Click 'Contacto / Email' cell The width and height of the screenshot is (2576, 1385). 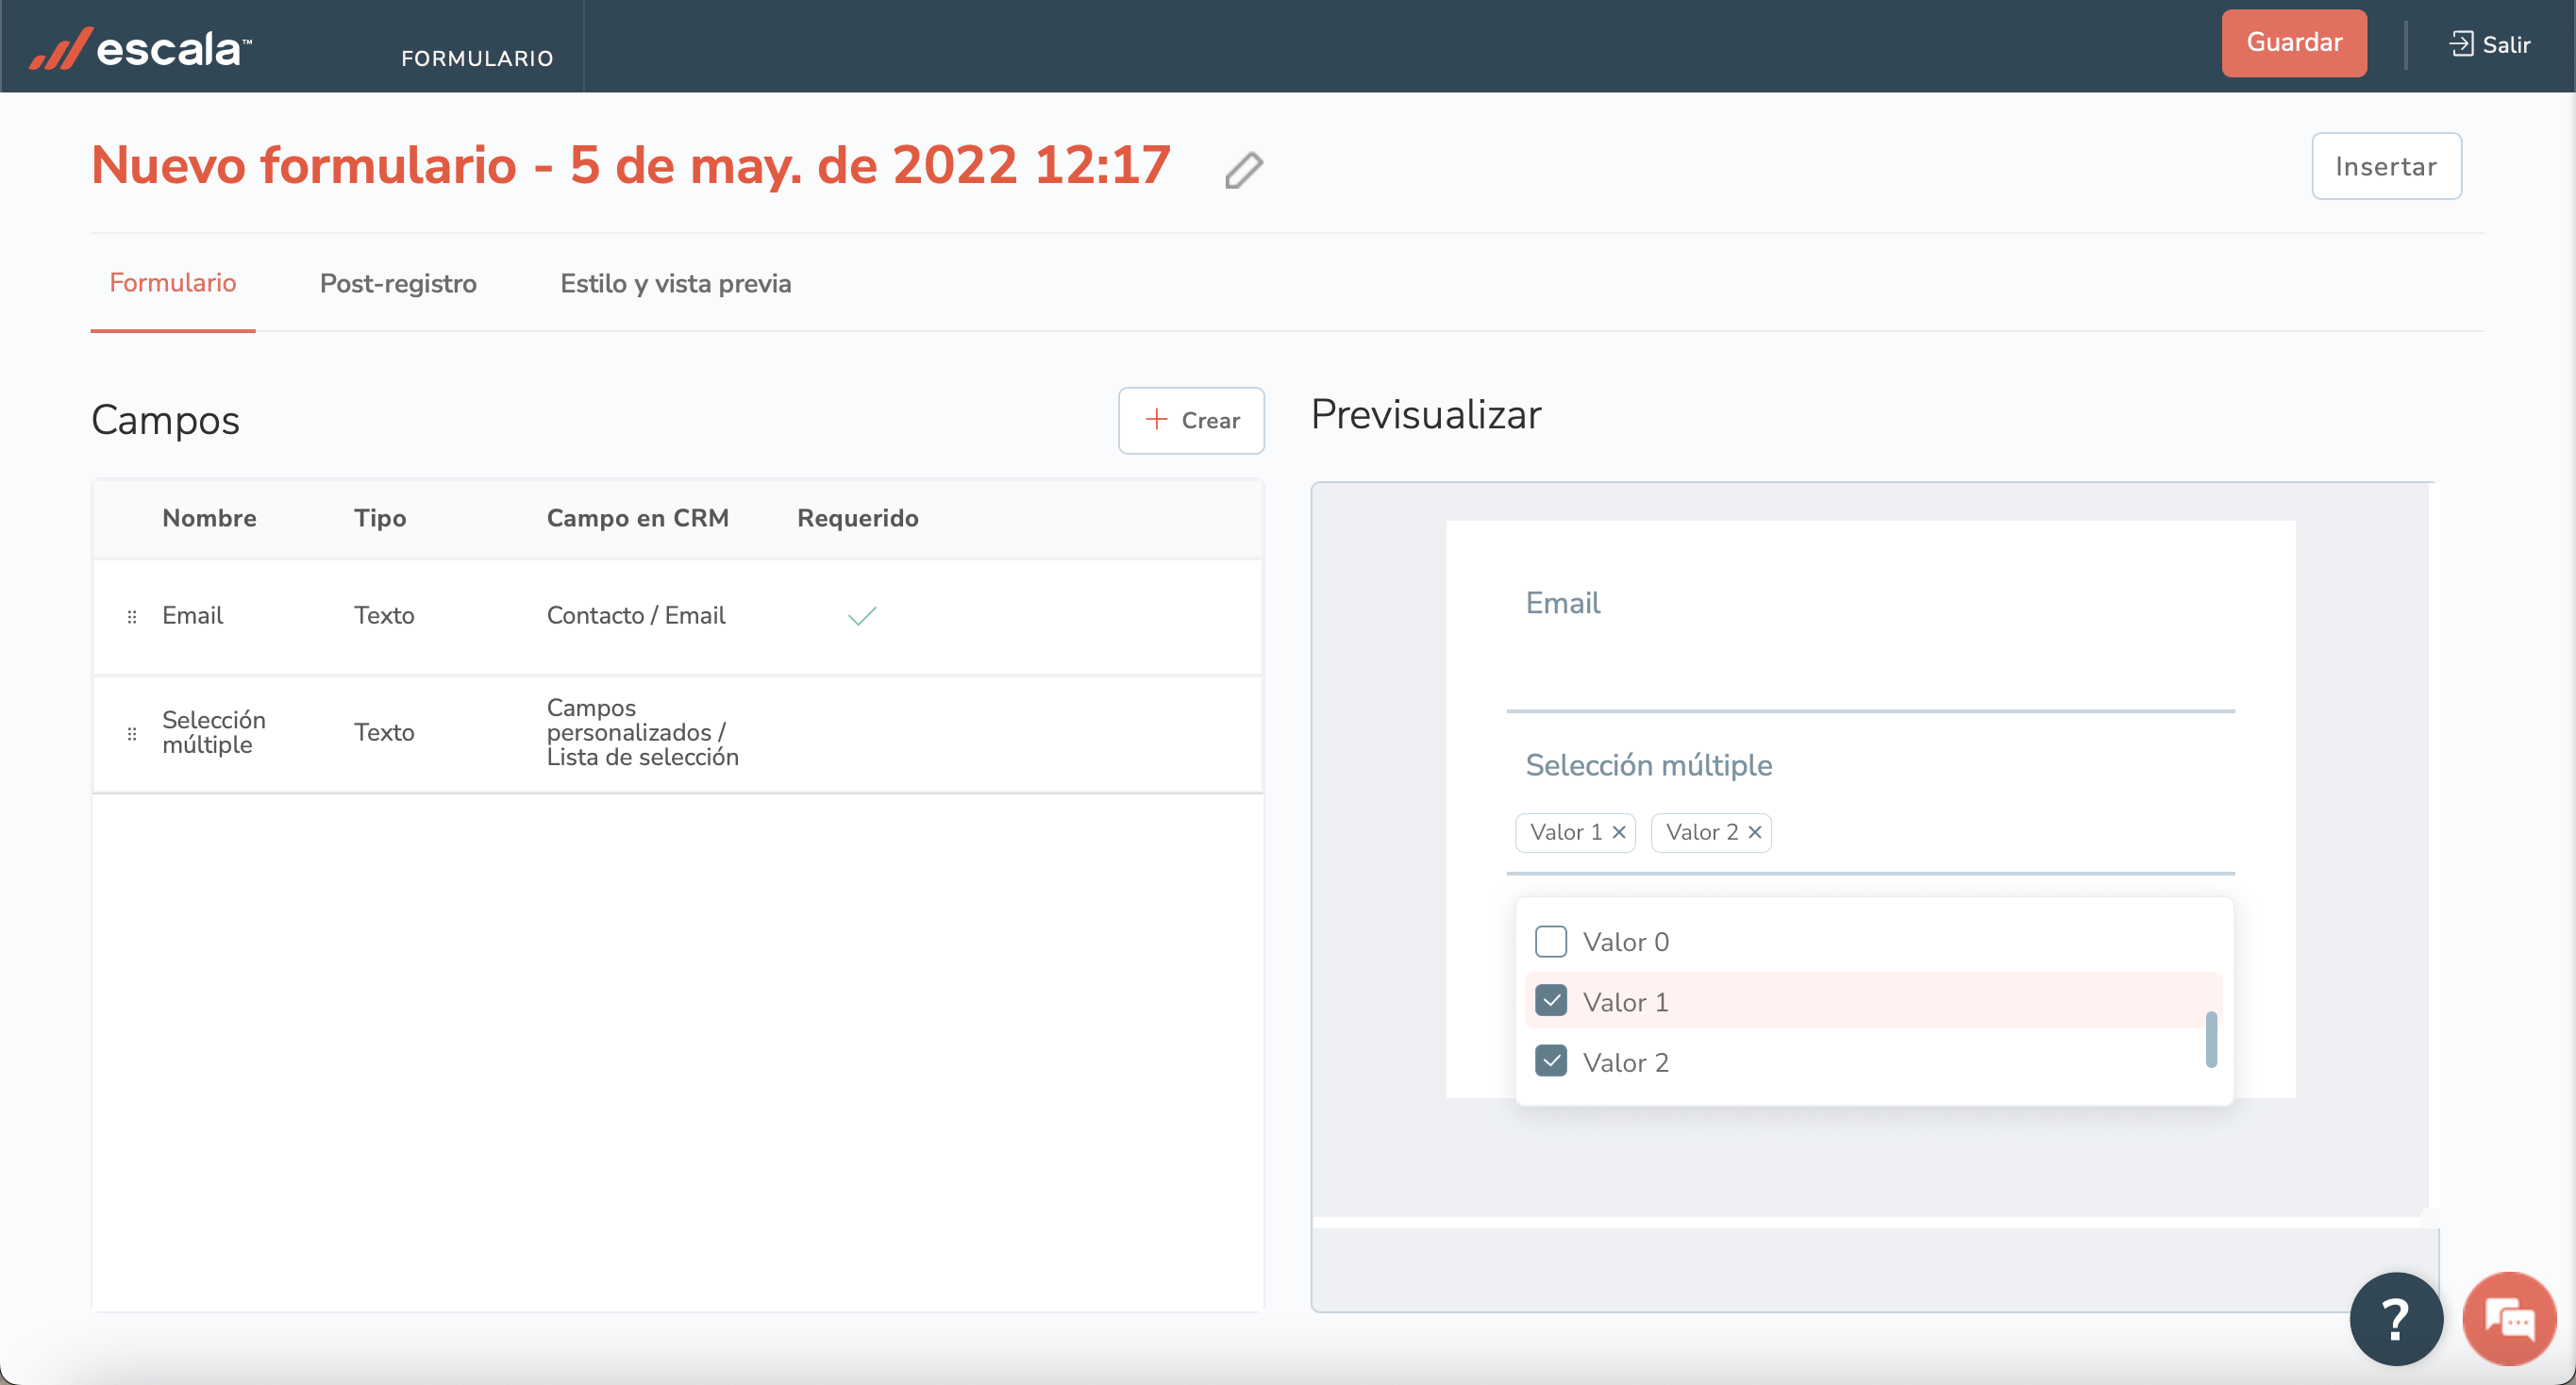636,615
